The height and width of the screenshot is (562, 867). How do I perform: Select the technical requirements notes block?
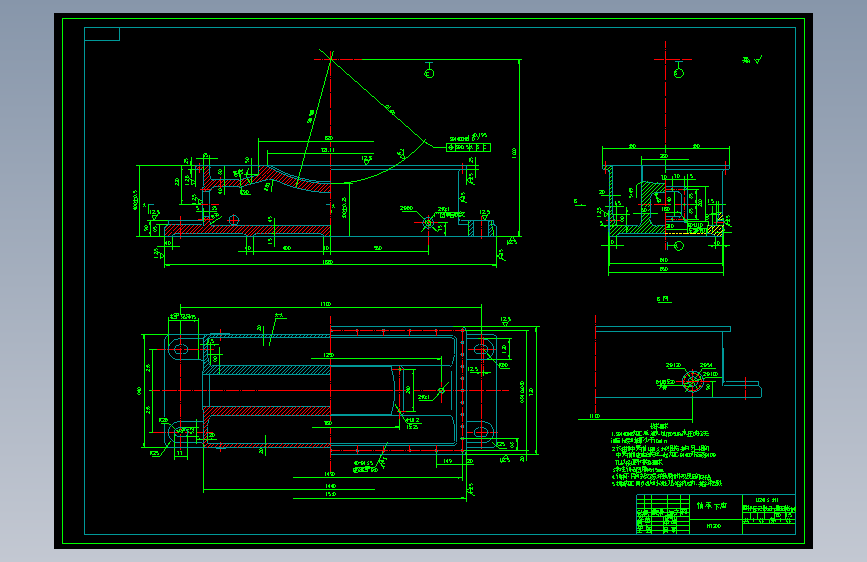pyautogui.click(x=666, y=456)
